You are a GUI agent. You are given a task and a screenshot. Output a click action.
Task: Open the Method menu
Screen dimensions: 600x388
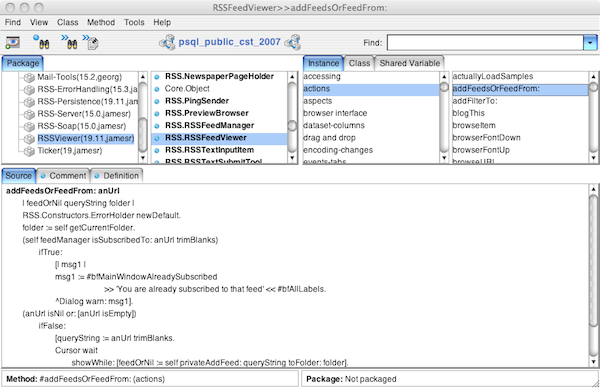[101, 22]
